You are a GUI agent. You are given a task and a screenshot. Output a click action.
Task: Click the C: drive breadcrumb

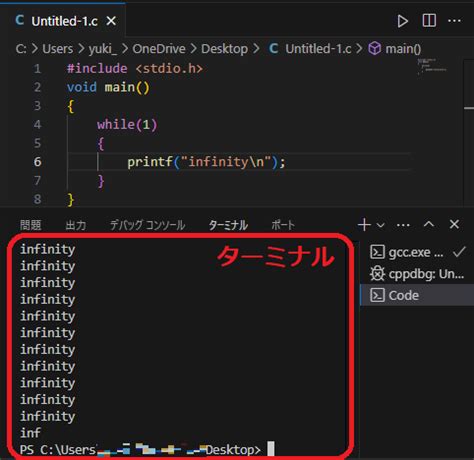tap(21, 49)
